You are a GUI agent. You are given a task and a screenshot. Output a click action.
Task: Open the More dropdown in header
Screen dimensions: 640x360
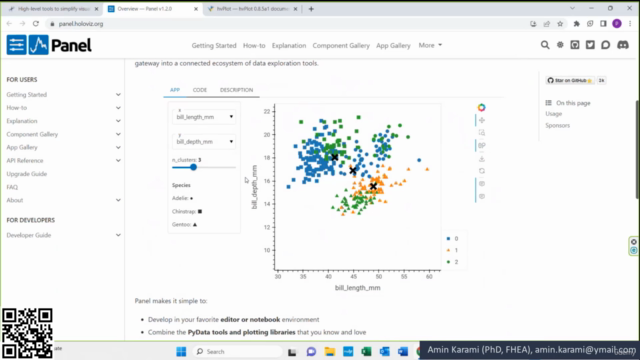point(430,45)
